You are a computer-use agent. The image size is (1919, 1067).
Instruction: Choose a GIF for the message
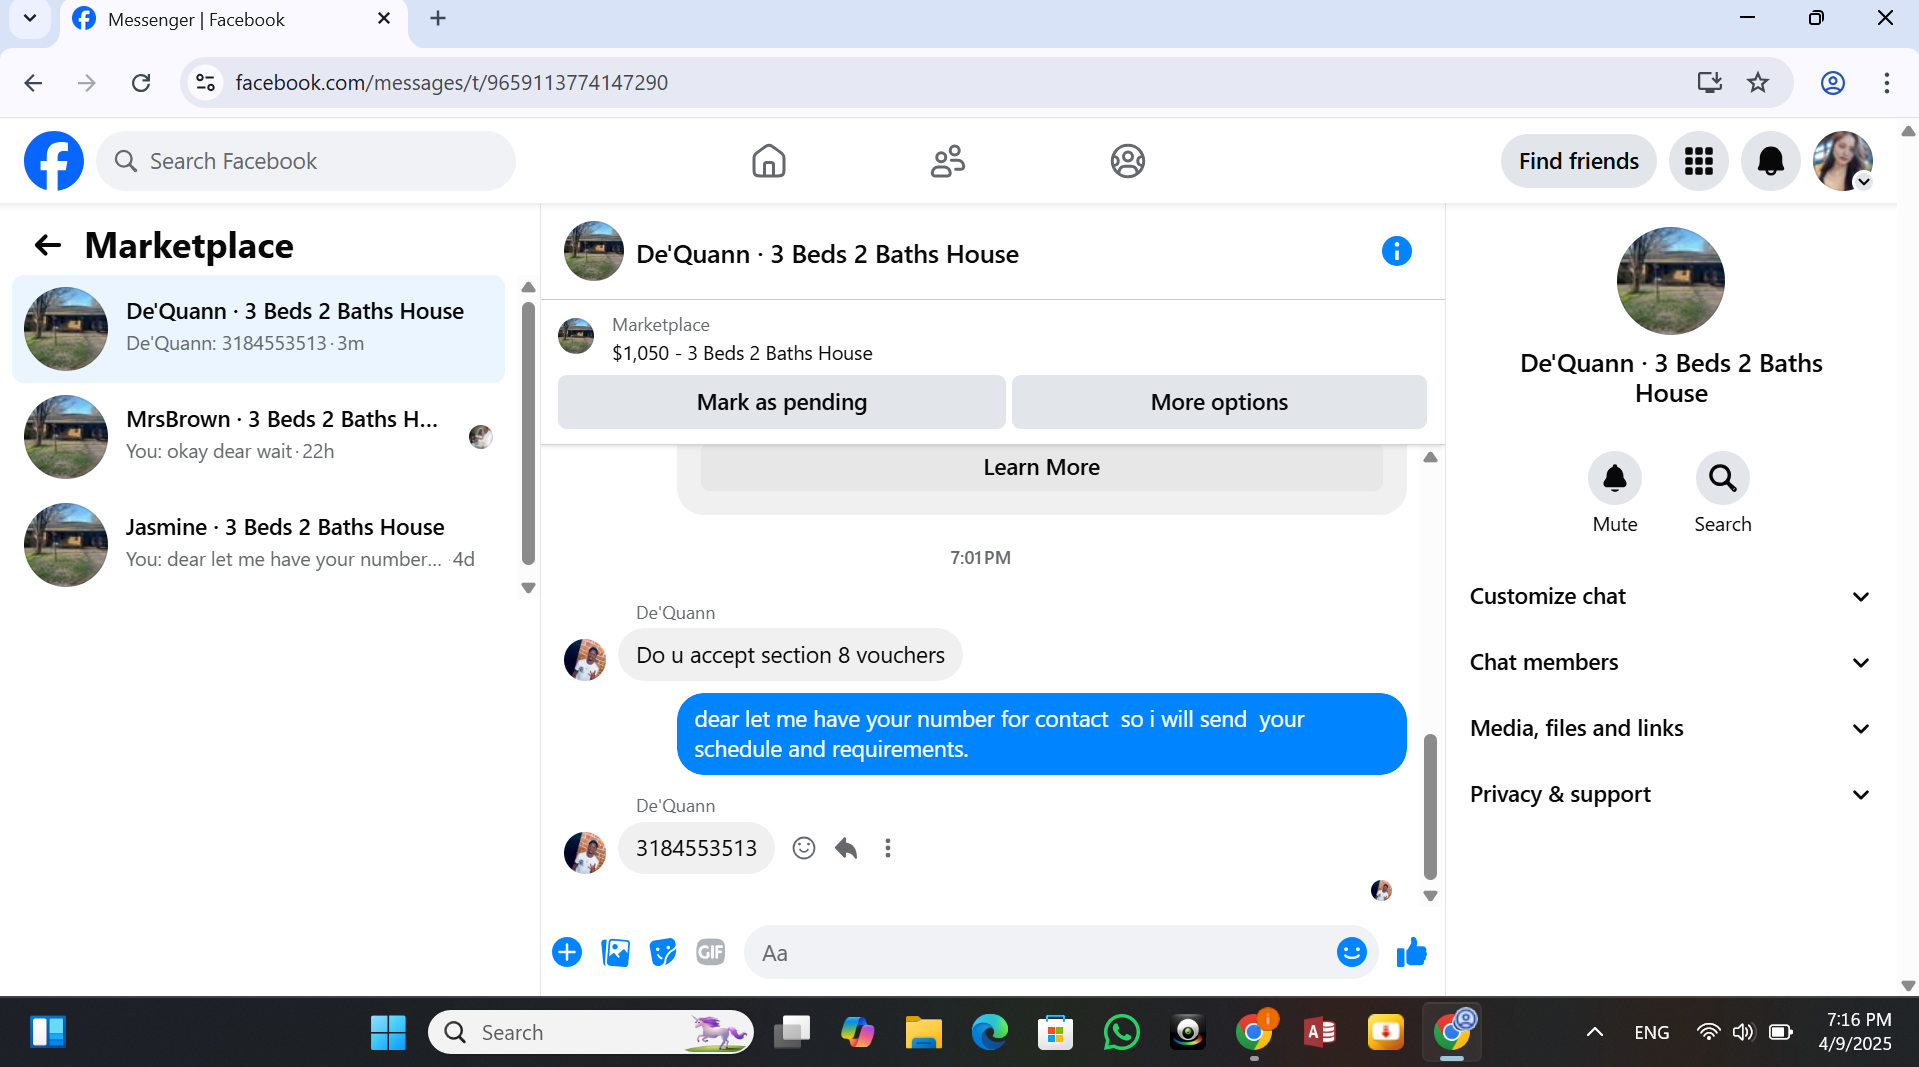(711, 952)
